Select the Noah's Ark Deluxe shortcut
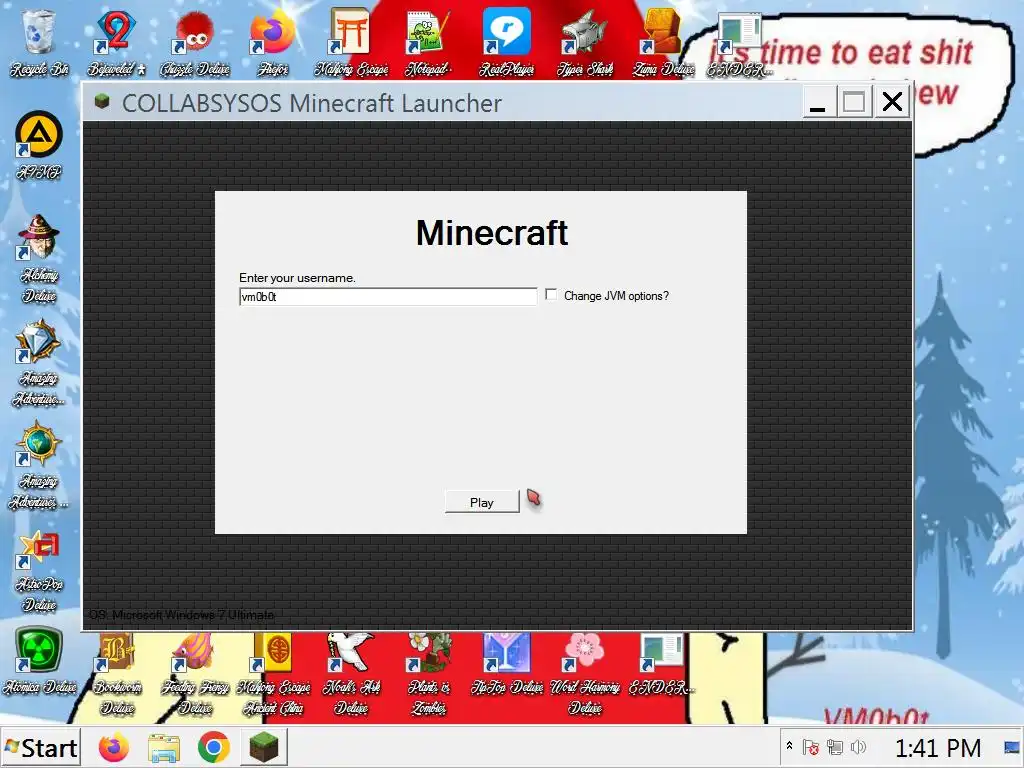The image size is (1024, 768). pyautogui.click(x=351, y=673)
